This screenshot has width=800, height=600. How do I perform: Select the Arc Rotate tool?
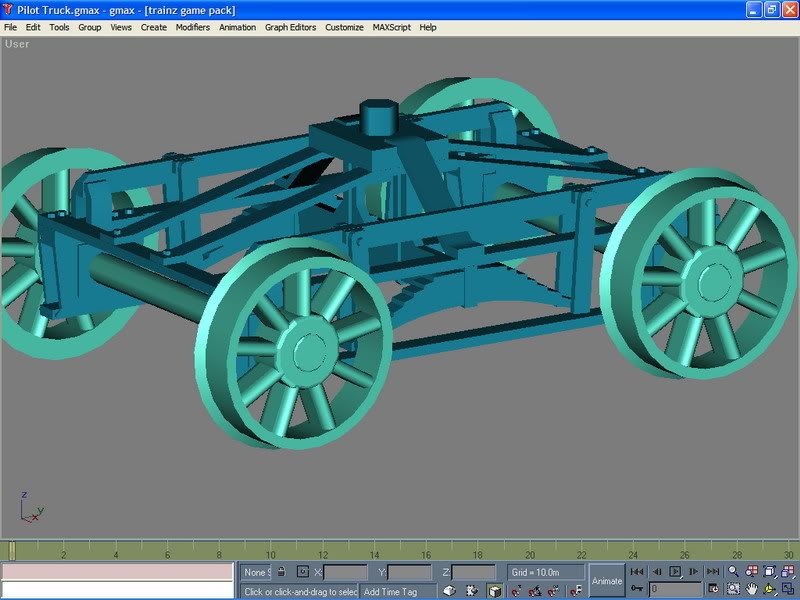tap(769, 589)
